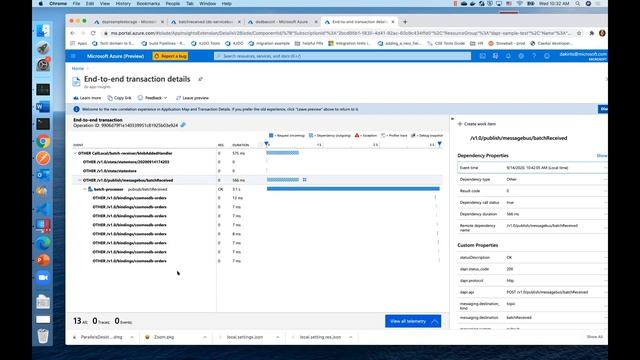Switch to the first Chrome tab
The image size is (640, 360).
[x=129, y=22]
